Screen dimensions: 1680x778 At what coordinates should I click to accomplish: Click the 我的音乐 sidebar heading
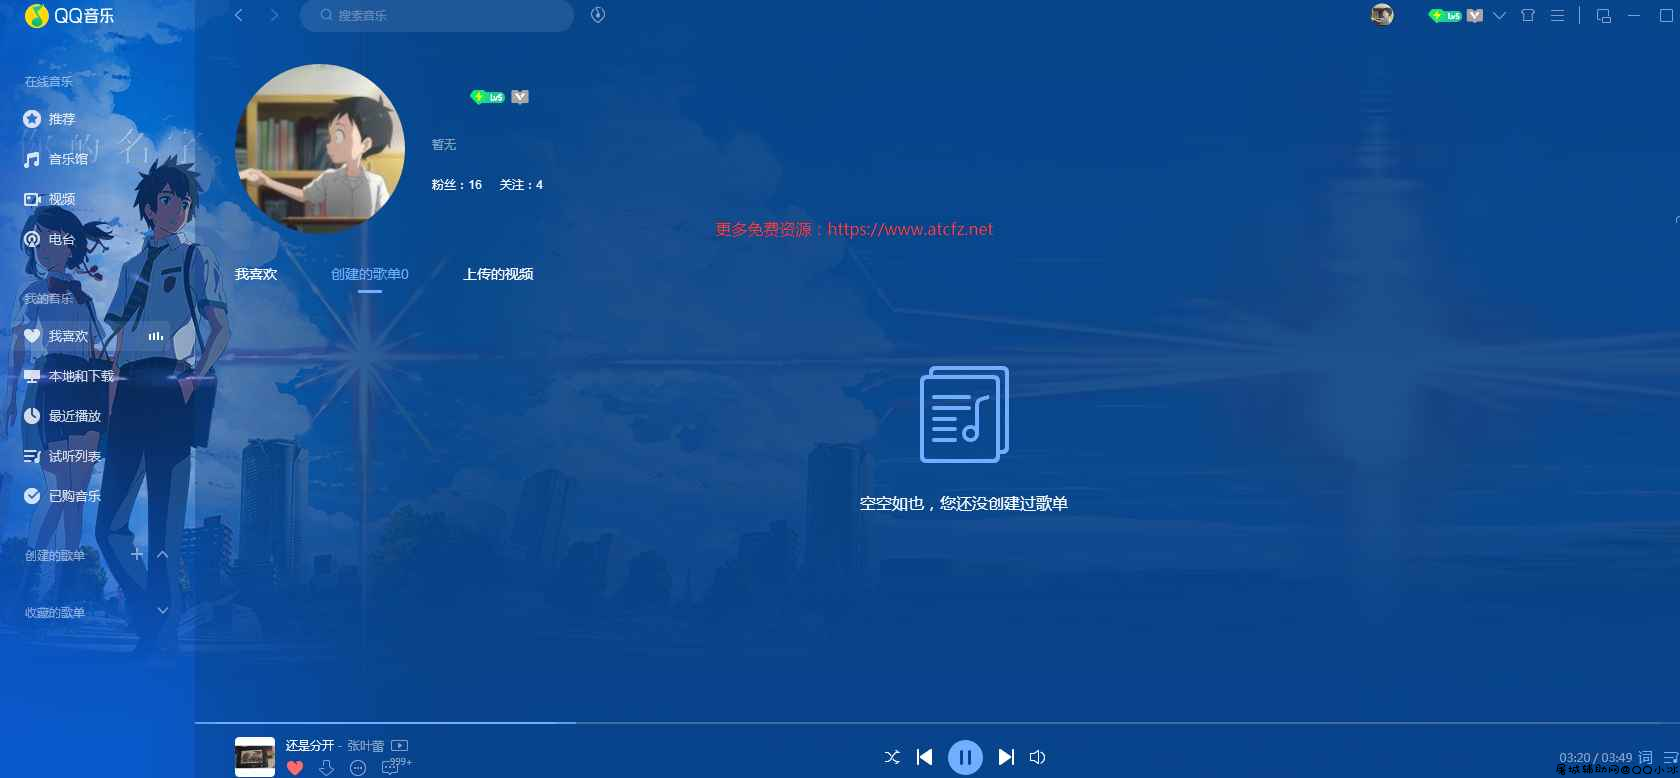click(48, 299)
